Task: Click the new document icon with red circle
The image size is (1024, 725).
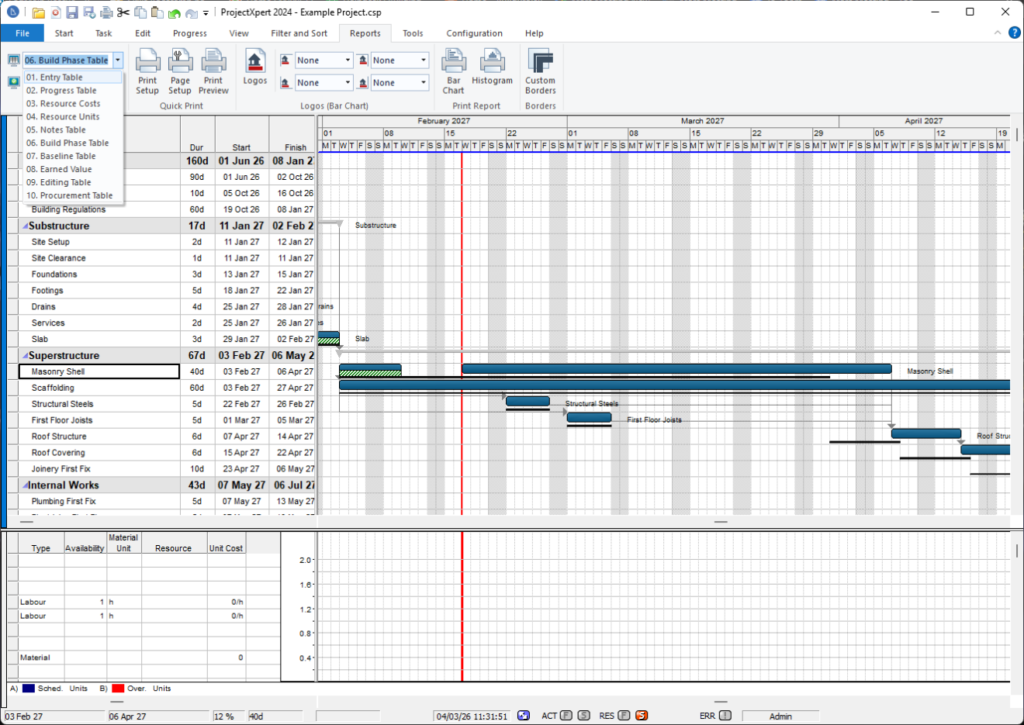Action: [56, 12]
